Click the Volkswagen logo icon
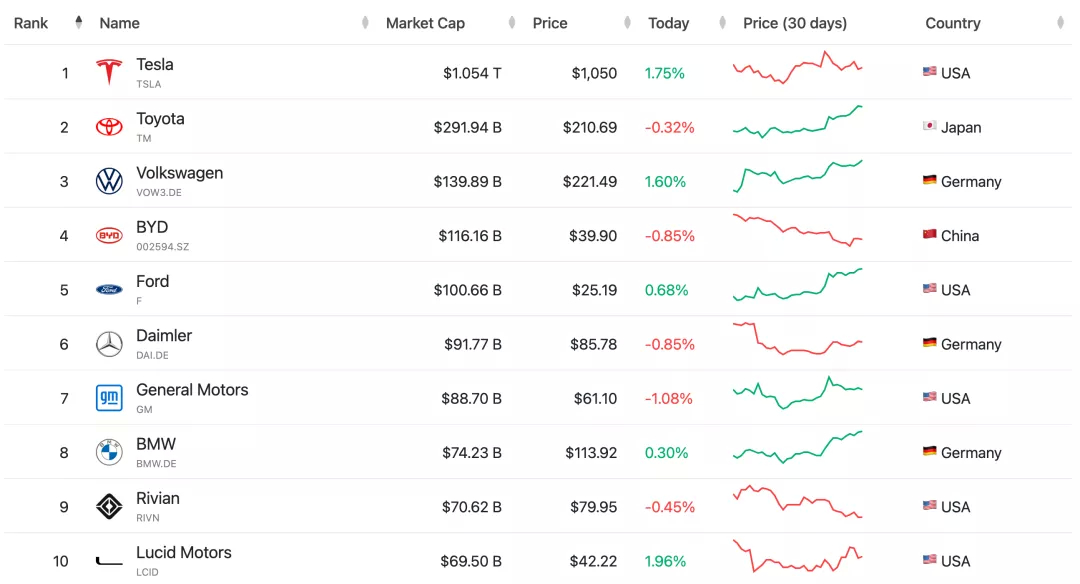This screenshot has height=584, width=1080. pos(109,181)
